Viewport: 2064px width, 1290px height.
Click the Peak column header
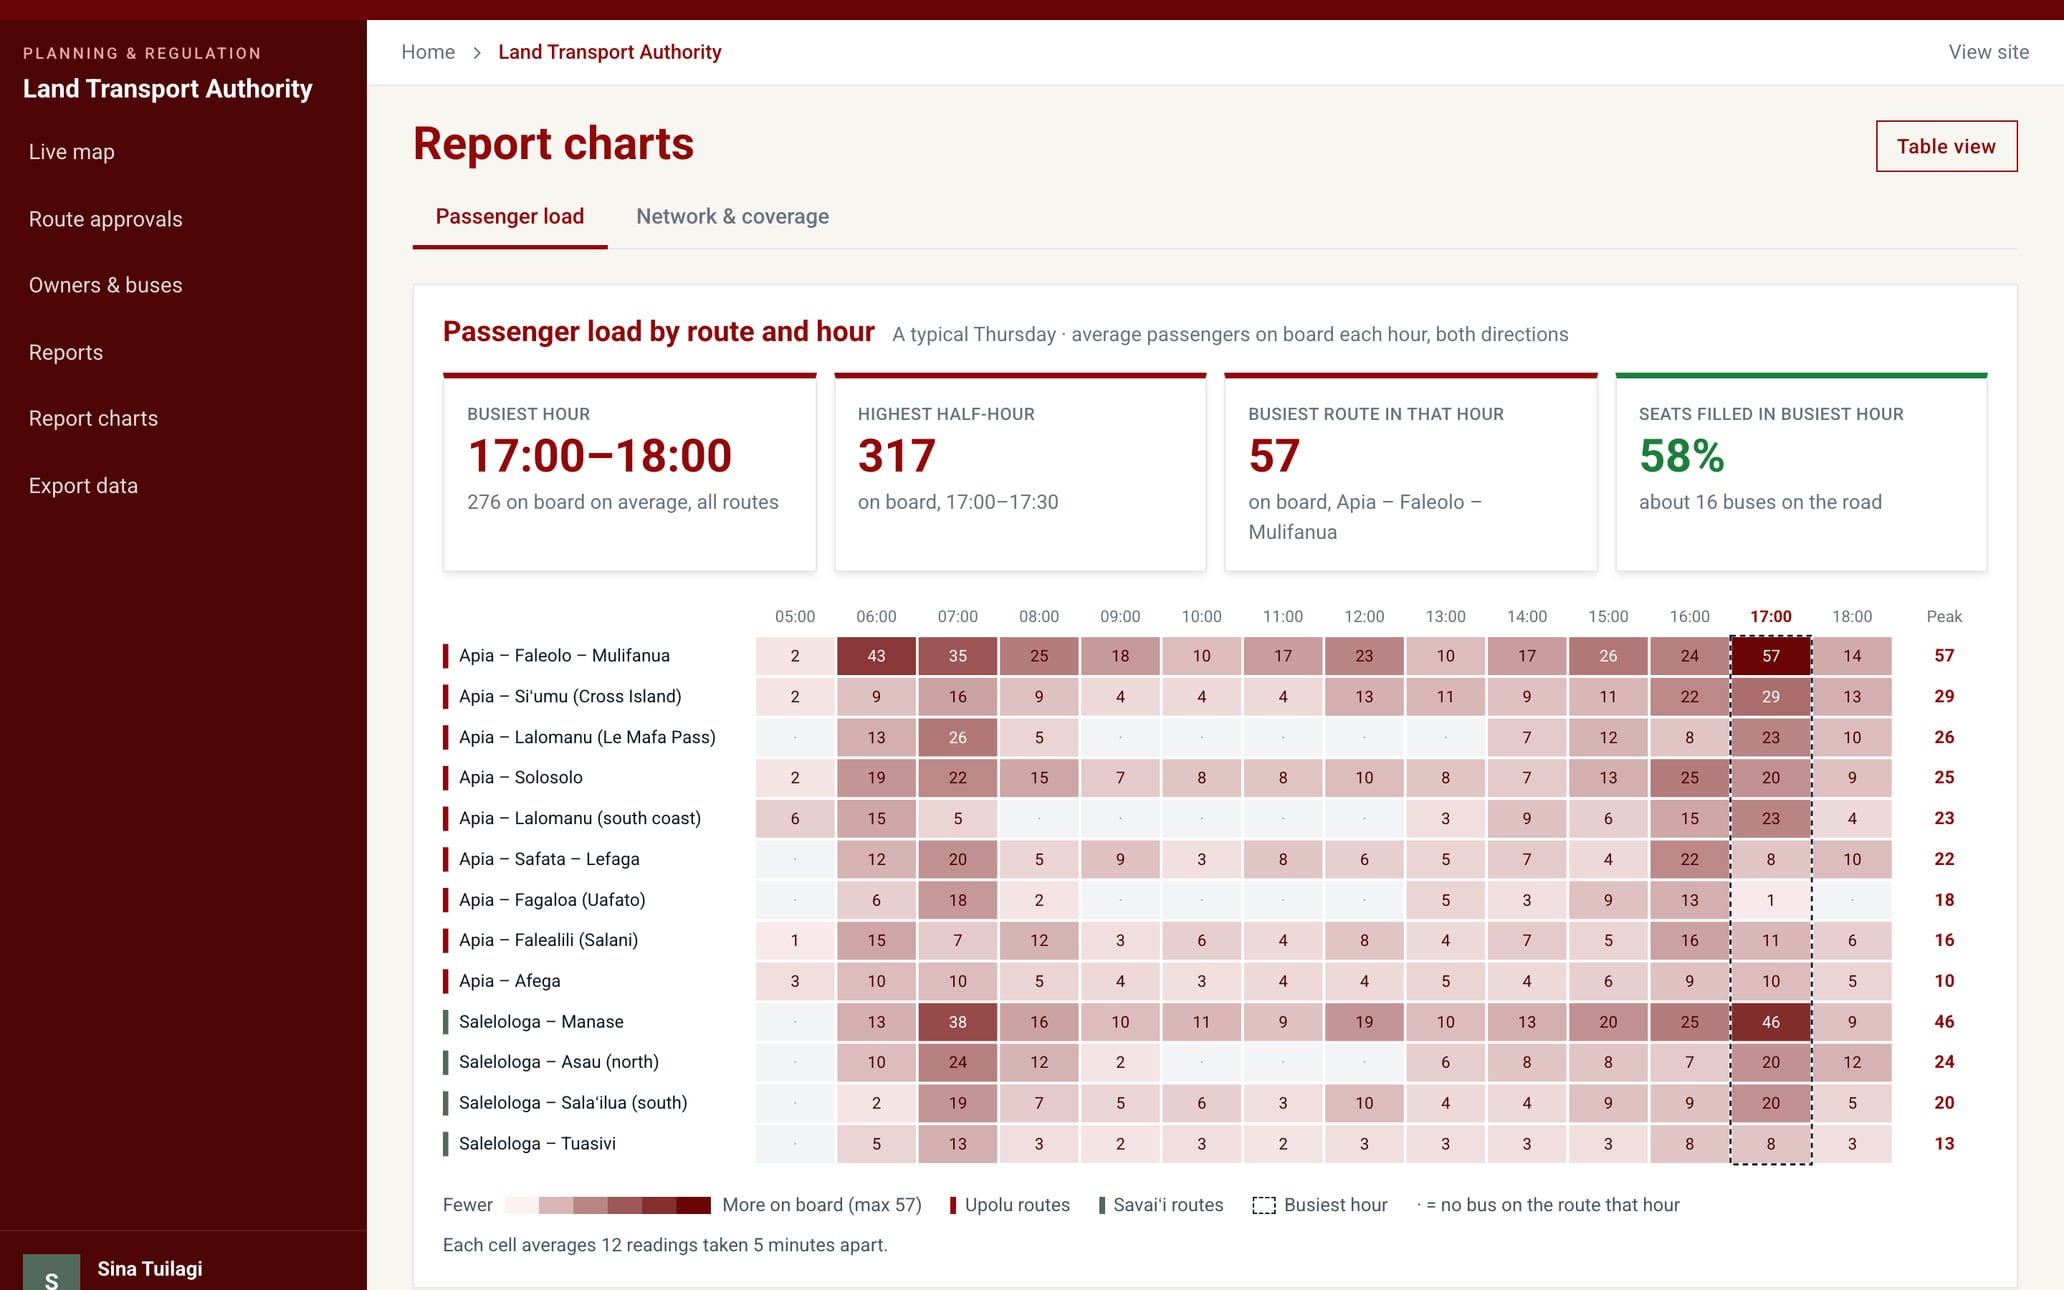point(1944,616)
